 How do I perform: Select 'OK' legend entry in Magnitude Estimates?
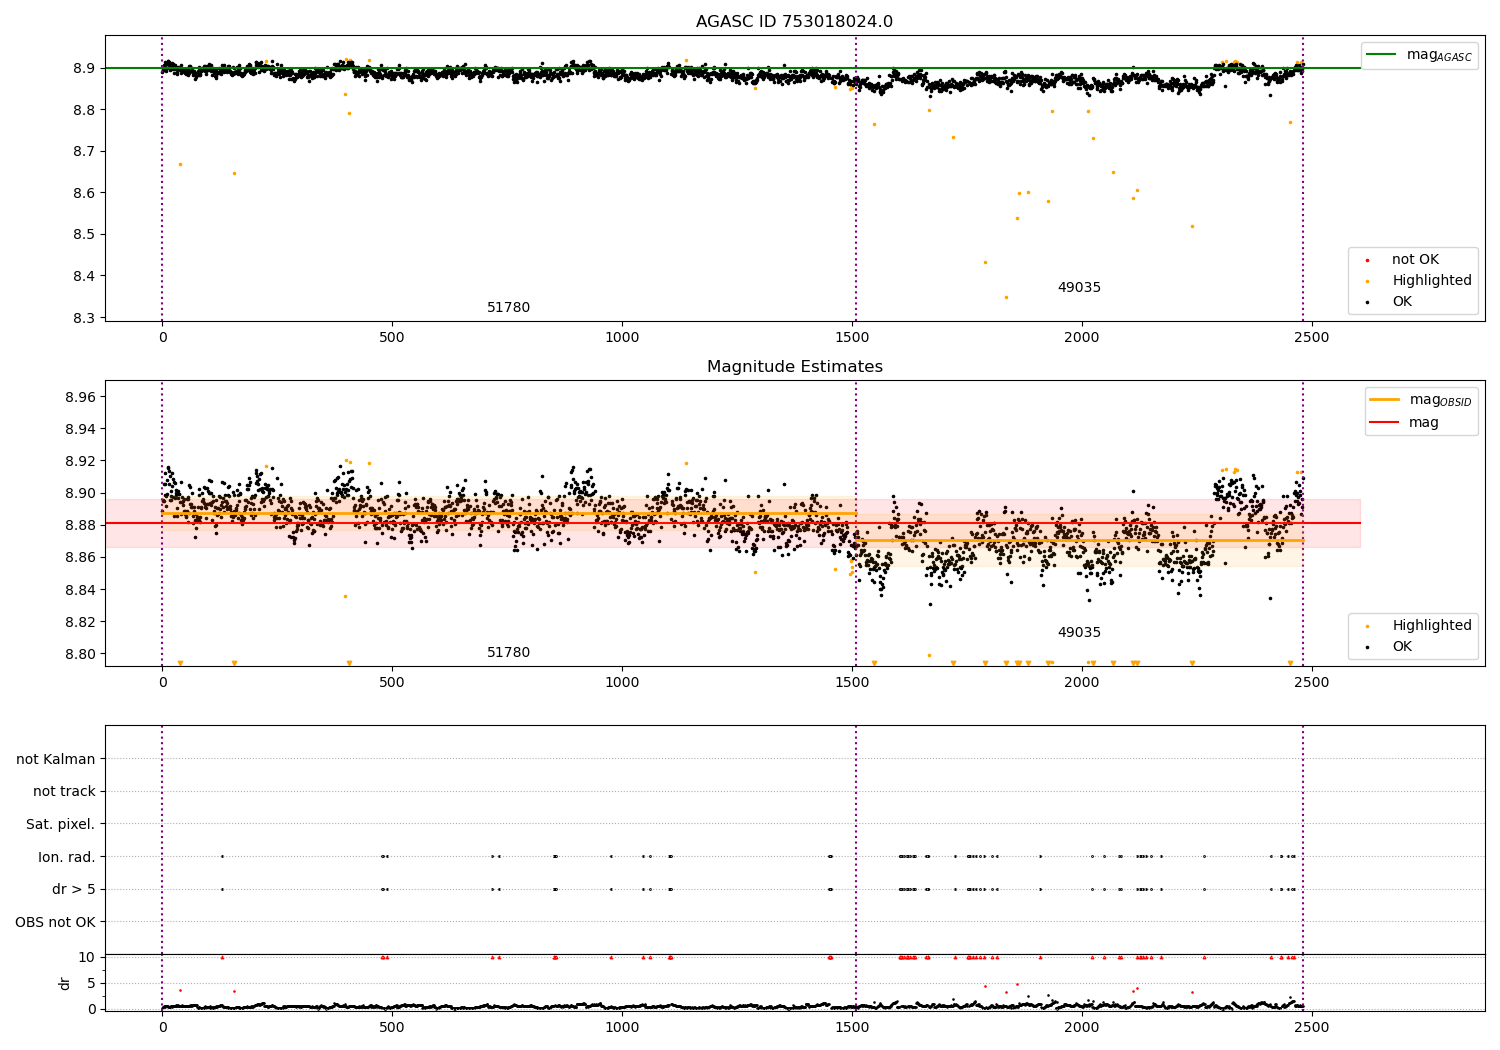coord(1402,647)
